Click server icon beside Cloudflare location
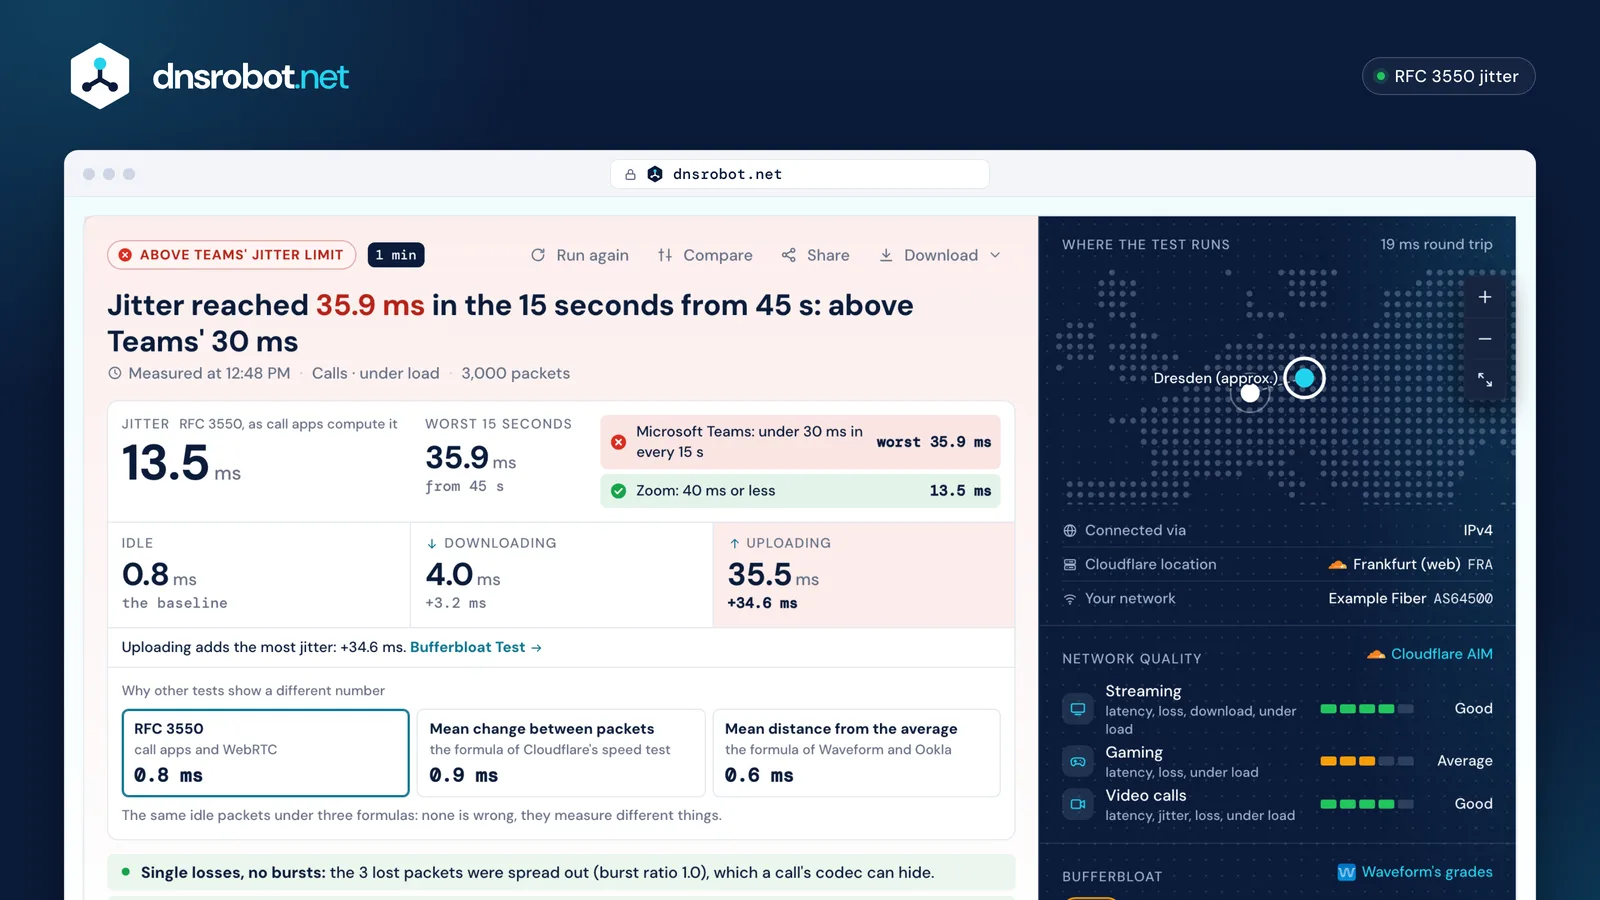This screenshot has height=900, width=1600. click(1070, 565)
